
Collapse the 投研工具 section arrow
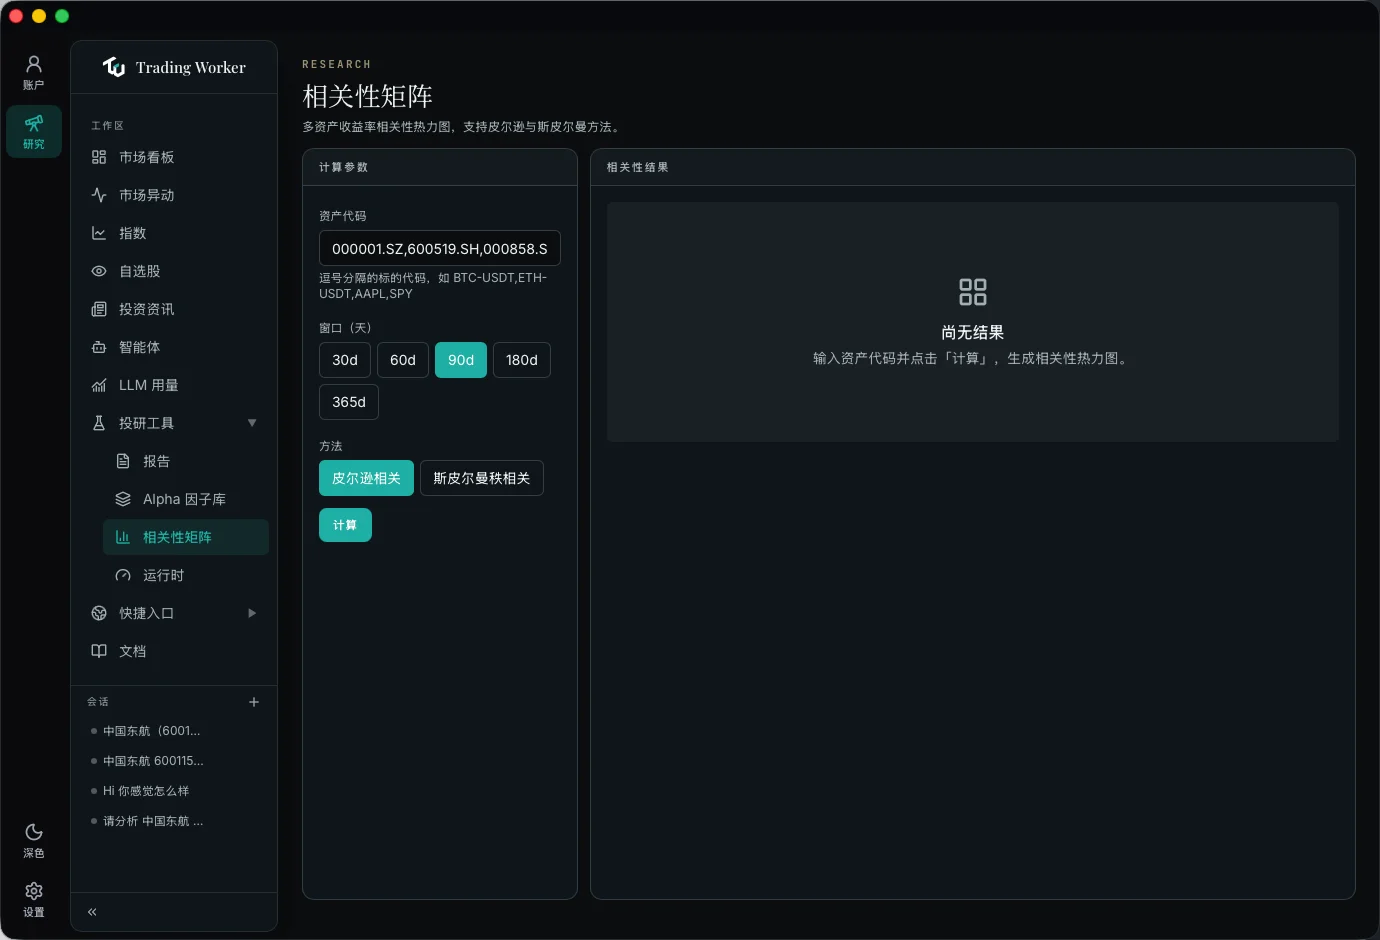[x=252, y=423]
